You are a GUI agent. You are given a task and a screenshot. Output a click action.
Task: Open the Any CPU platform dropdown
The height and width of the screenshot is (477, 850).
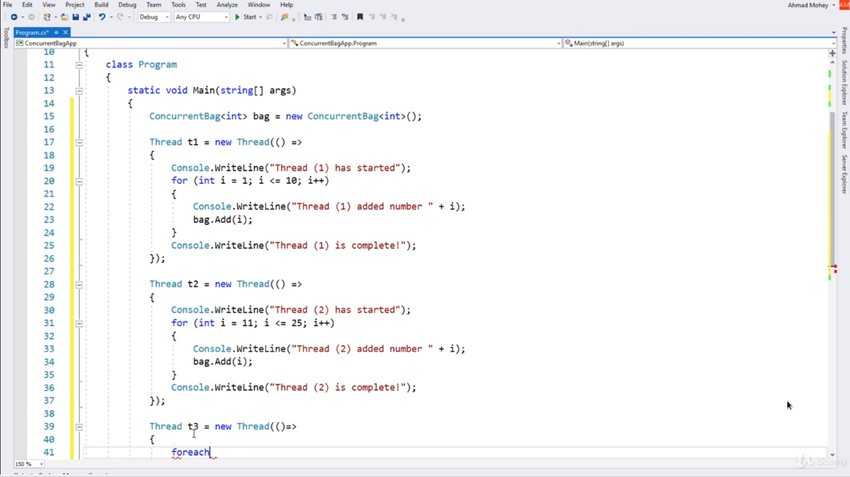(x=201, y=17)
